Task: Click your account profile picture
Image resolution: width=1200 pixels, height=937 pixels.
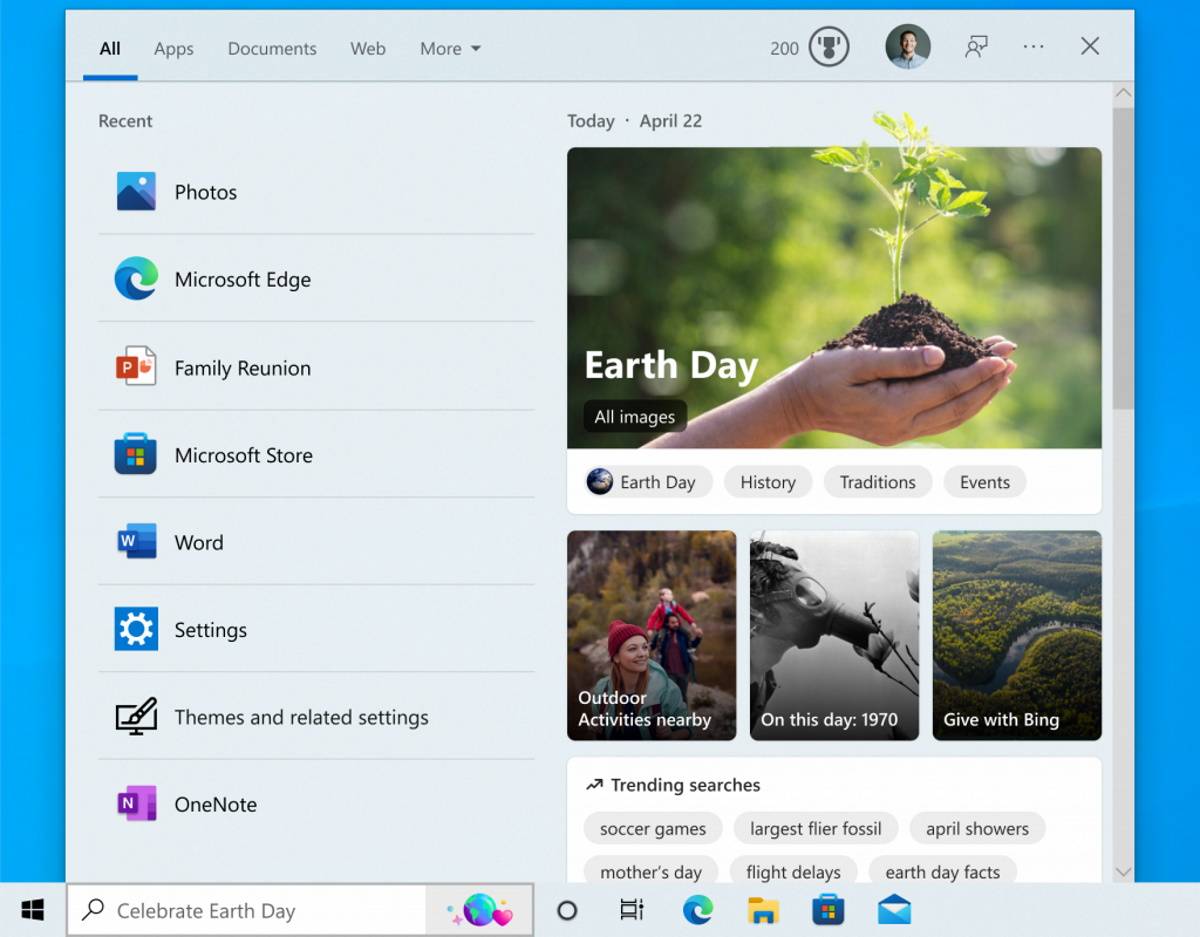Action: click(906, 46)
